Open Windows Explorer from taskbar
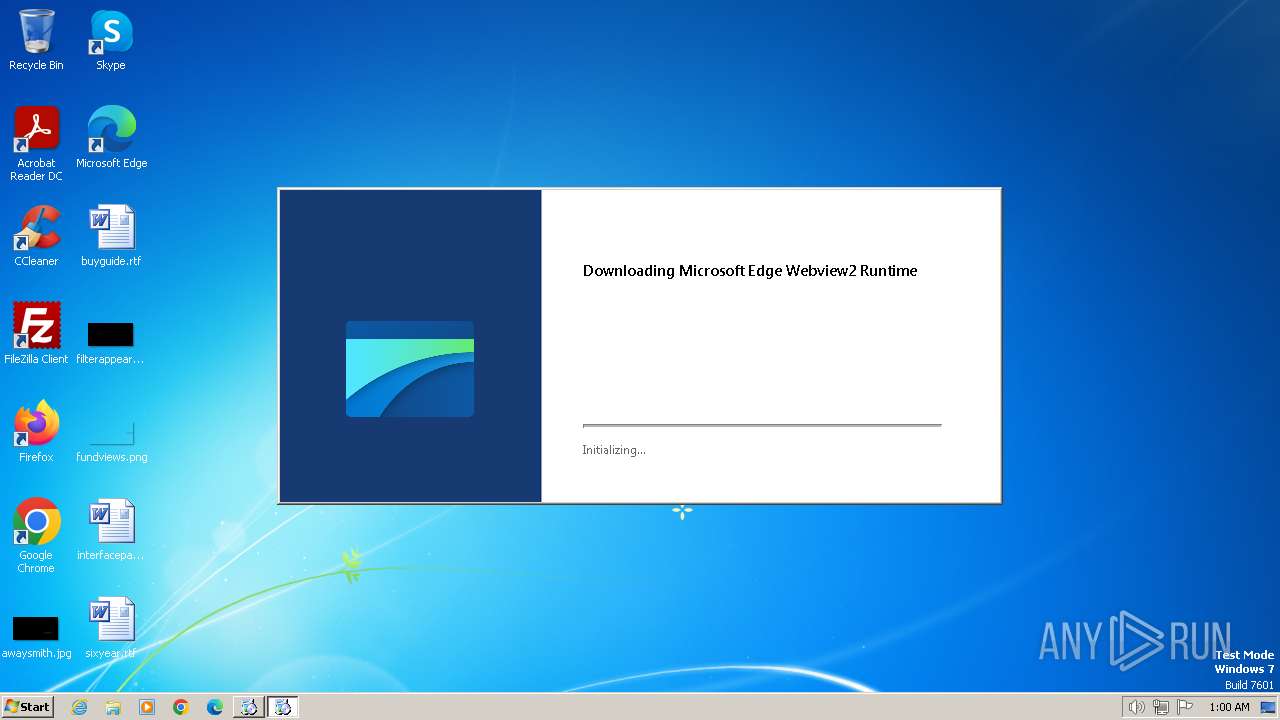 click(x=113, y=707)
